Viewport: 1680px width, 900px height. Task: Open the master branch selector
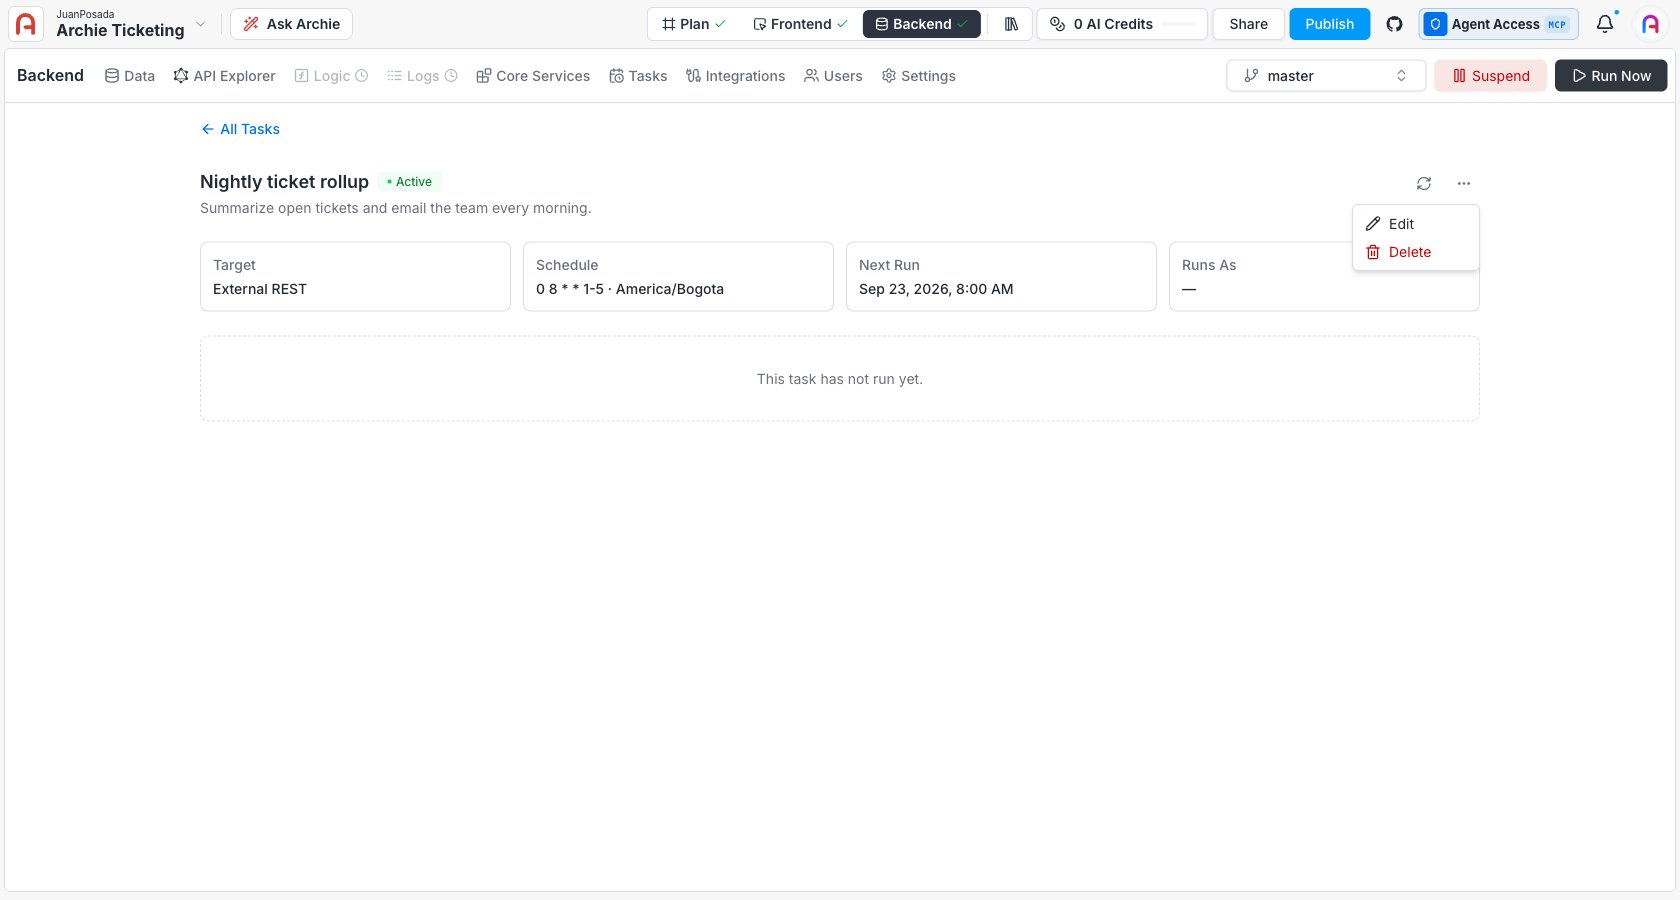[x=1326, y=76]
